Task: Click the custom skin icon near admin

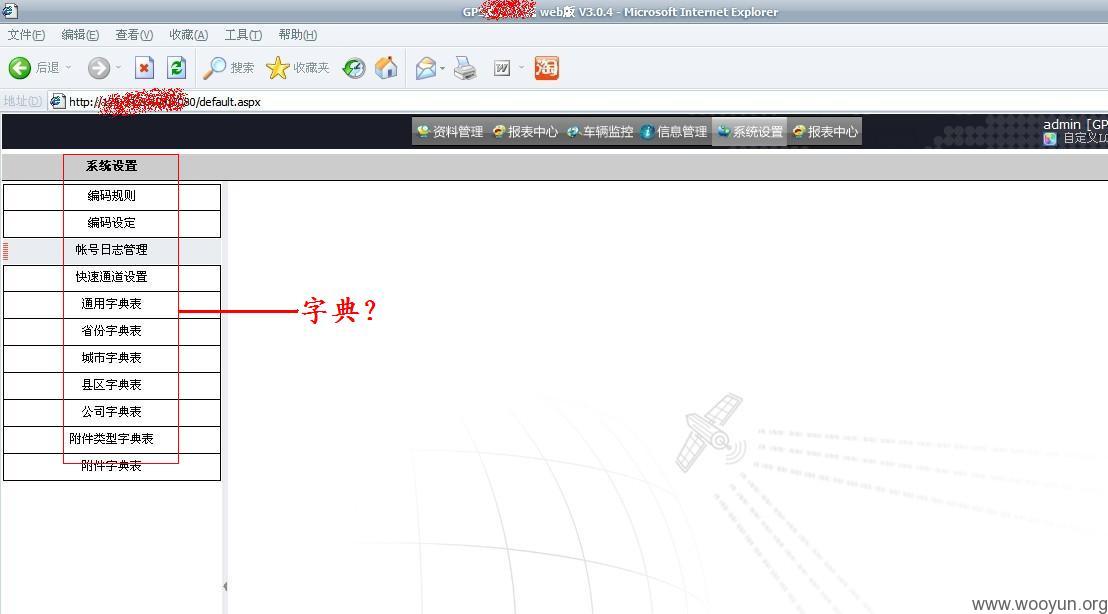Action: [1050, 138]
